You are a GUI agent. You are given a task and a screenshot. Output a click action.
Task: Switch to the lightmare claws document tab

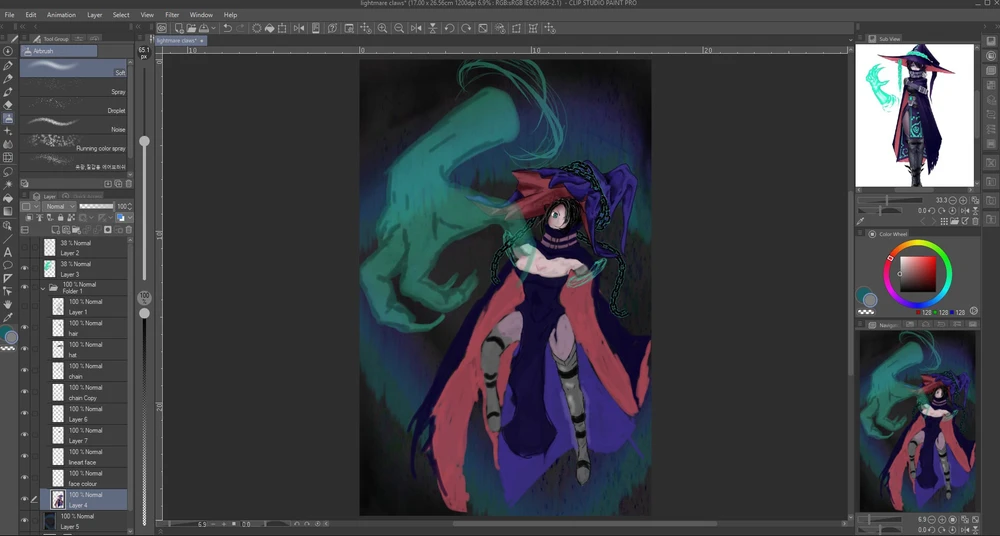pos(177,40)
